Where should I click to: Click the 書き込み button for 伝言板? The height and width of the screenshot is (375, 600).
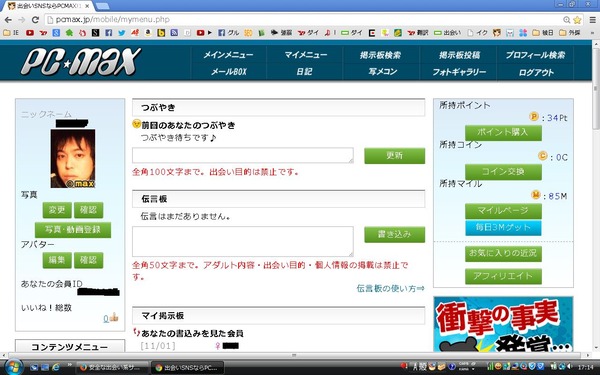click(x=395, y=234)
